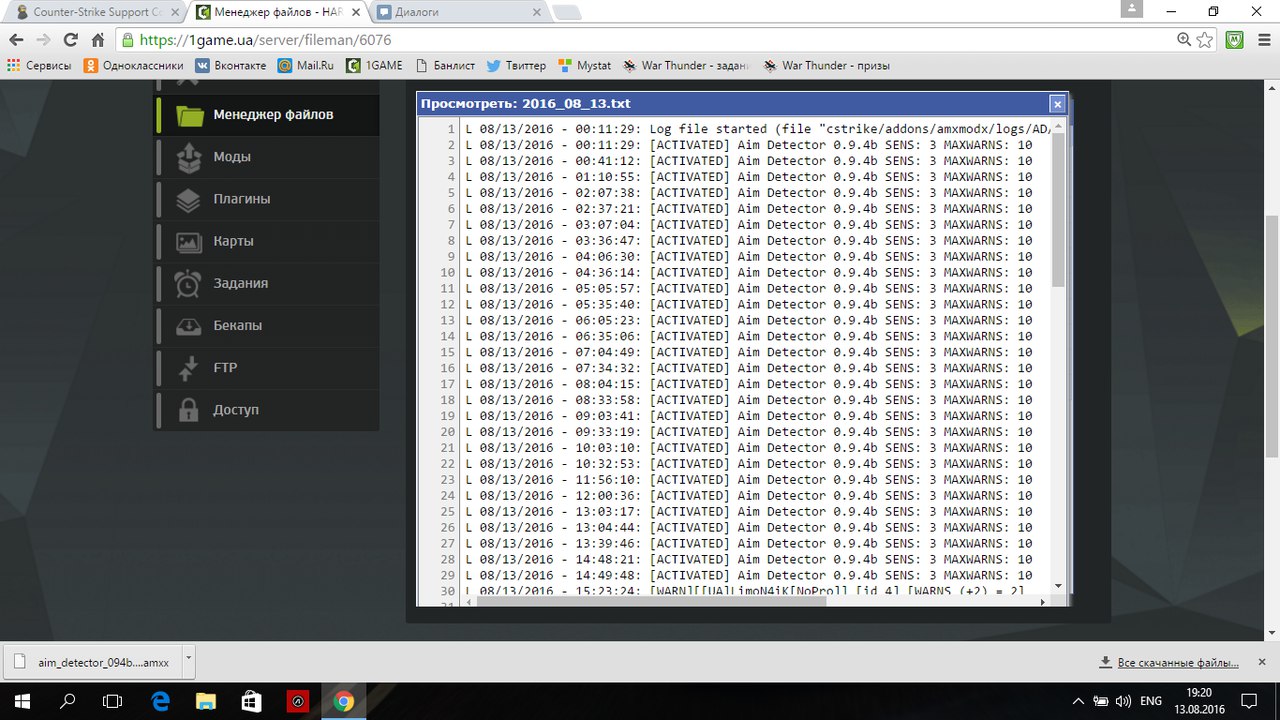Image resolution: width=1280 pixels, height=720 pixels.
Task: Click the ENG language indicator
Action: point(1151,701)
